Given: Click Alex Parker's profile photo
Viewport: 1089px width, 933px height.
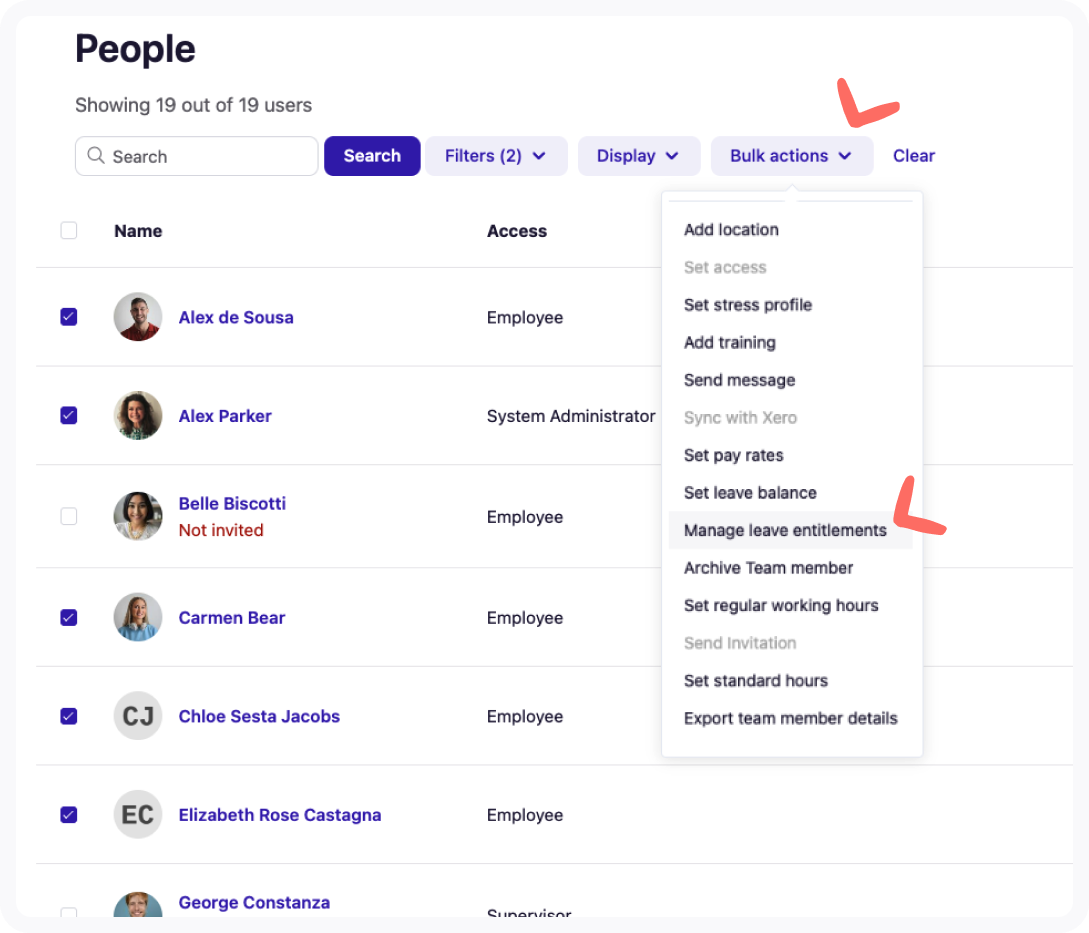Looking at the screenshot, I should [x=138, y=416].
